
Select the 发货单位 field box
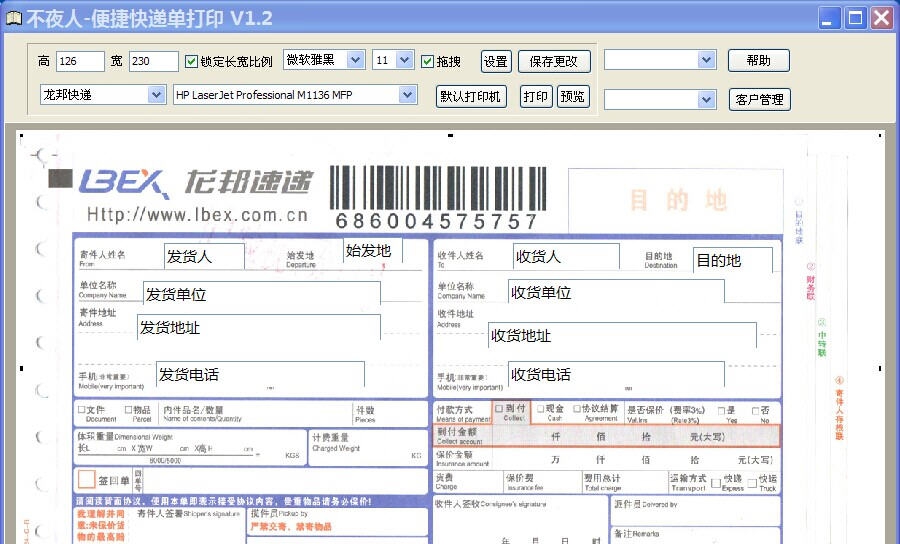(262, 294)
